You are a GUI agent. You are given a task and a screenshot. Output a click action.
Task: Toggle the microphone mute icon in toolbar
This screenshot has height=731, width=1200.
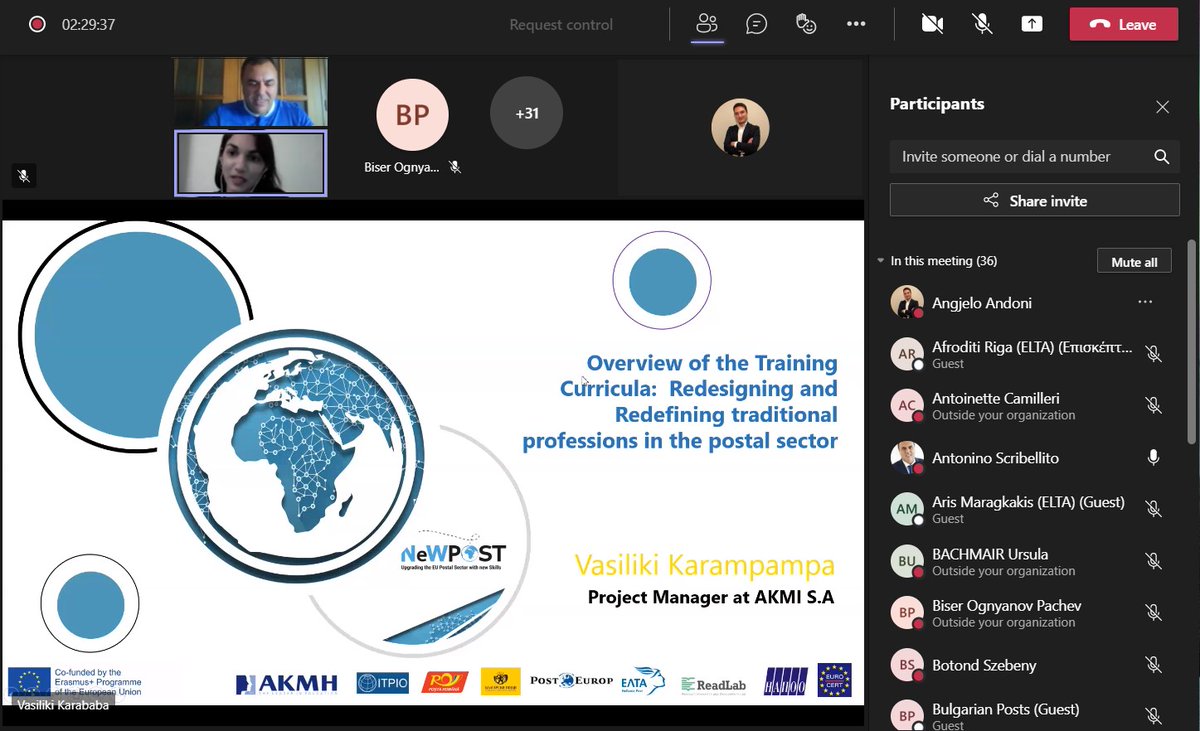click(x=982, y=24)
